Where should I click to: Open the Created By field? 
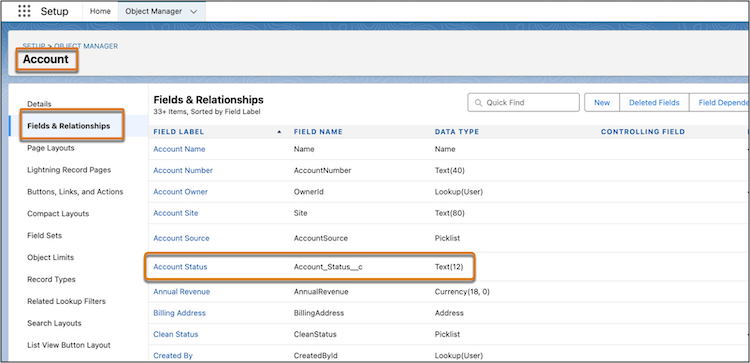coord(173,355)
